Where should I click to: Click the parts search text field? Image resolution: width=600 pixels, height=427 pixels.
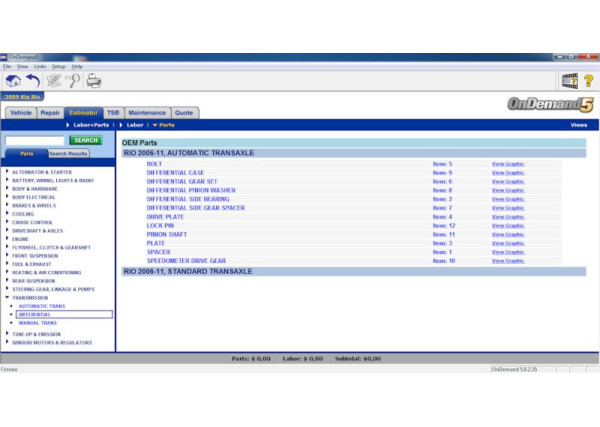36,141
